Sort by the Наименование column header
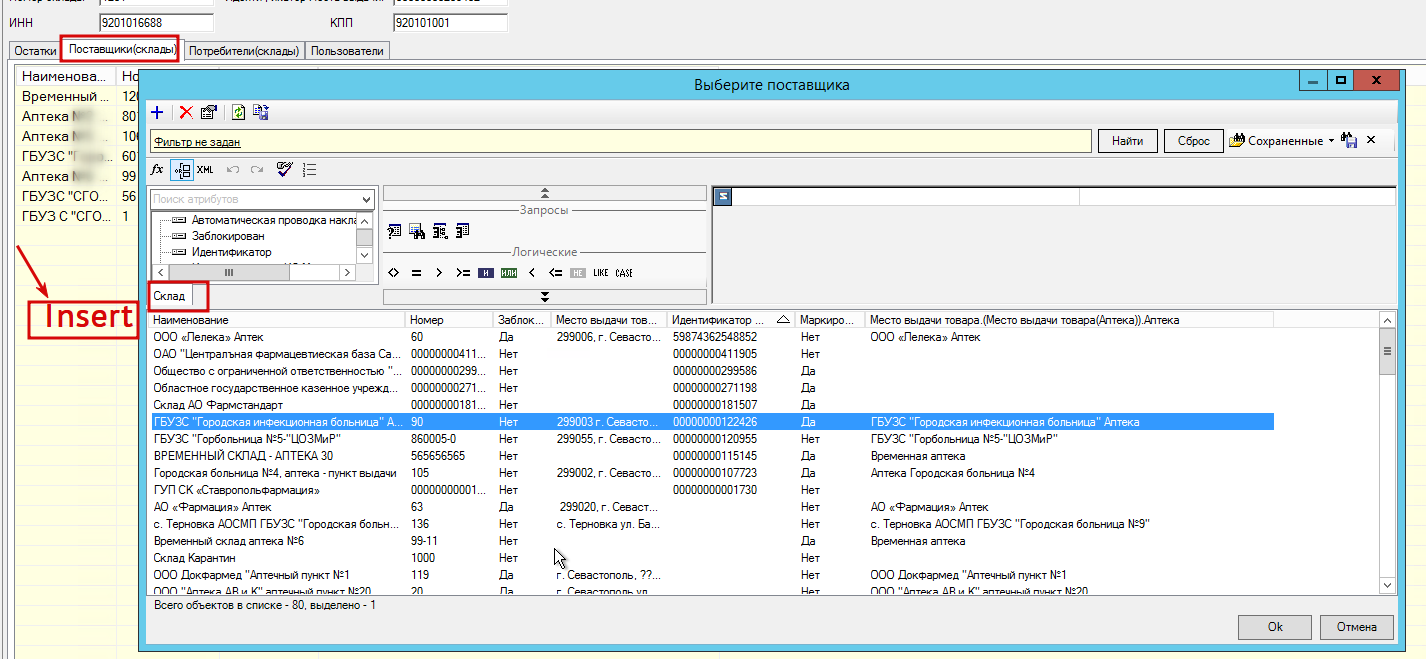The image size is (1426, 659). pos(277,320)
